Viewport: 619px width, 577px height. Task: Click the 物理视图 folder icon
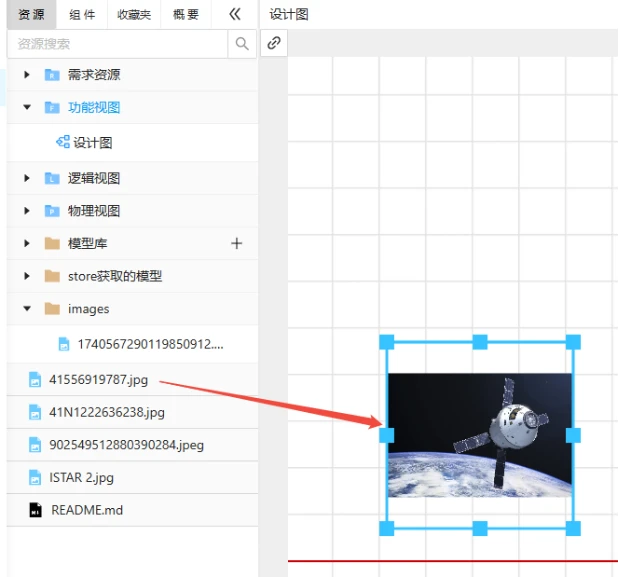pyautogui.click(x=52, y=211)
